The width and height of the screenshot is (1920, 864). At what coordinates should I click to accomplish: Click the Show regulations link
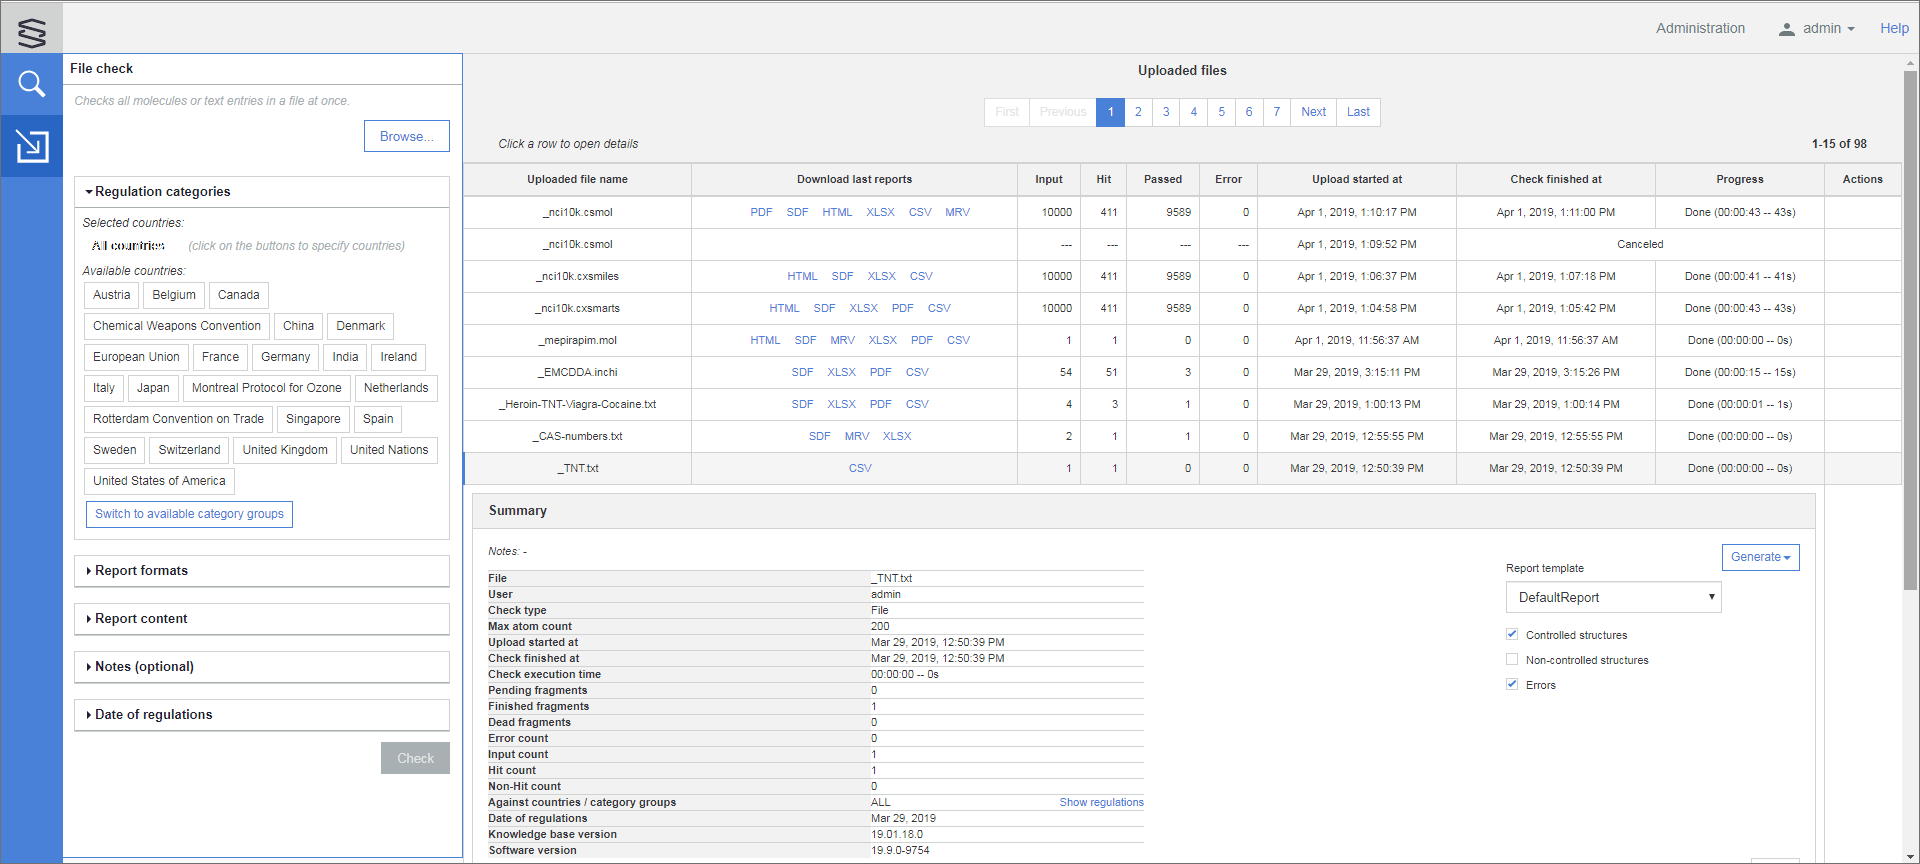[x=1101, y=802]
